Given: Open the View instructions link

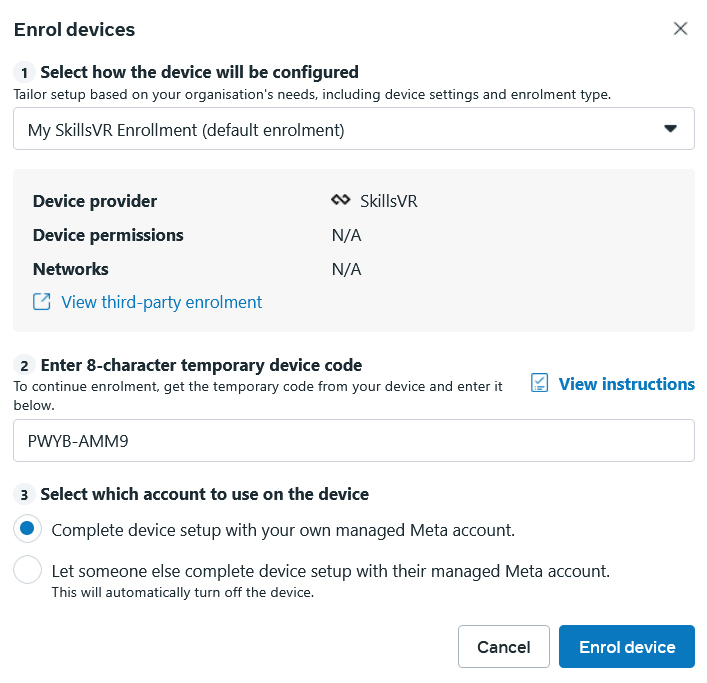Looking at the screenshot, I should [x=626, y=384].
